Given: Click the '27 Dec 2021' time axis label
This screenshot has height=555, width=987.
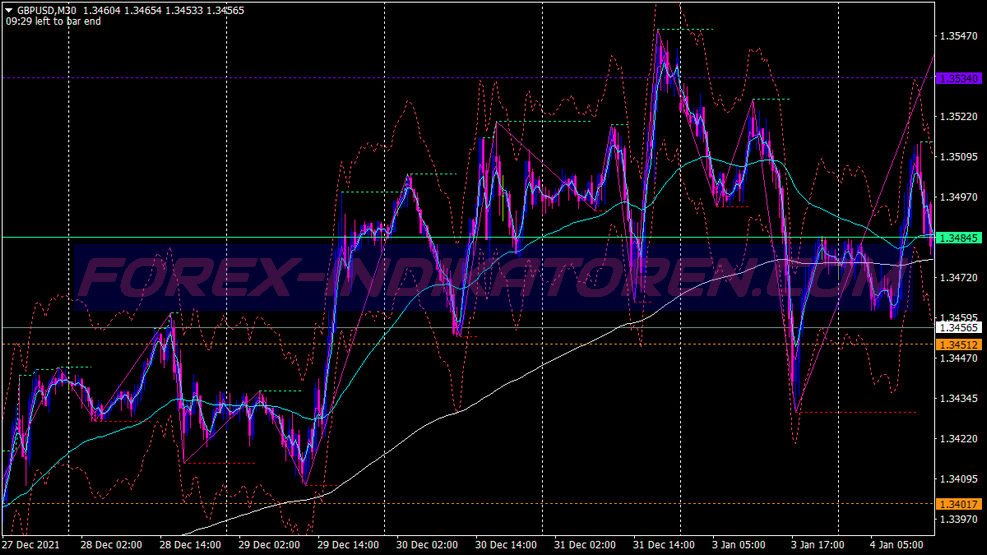Looking at the screenshot, I should coord(31,545).
